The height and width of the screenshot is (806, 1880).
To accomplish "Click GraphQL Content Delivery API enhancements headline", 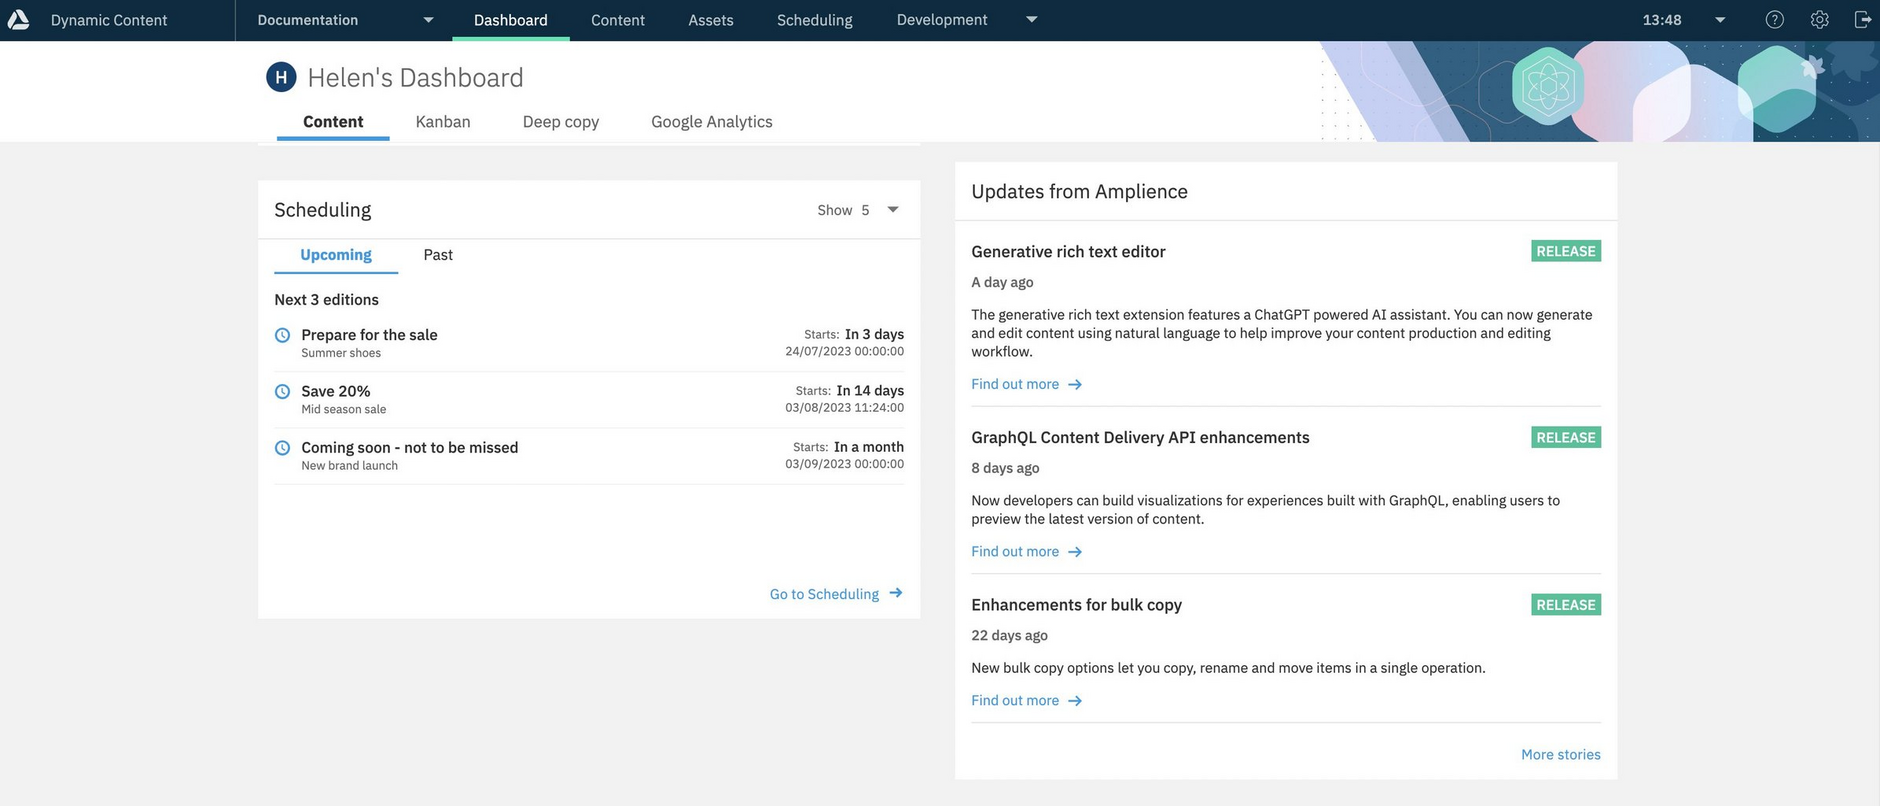I will click(1140, 438).
